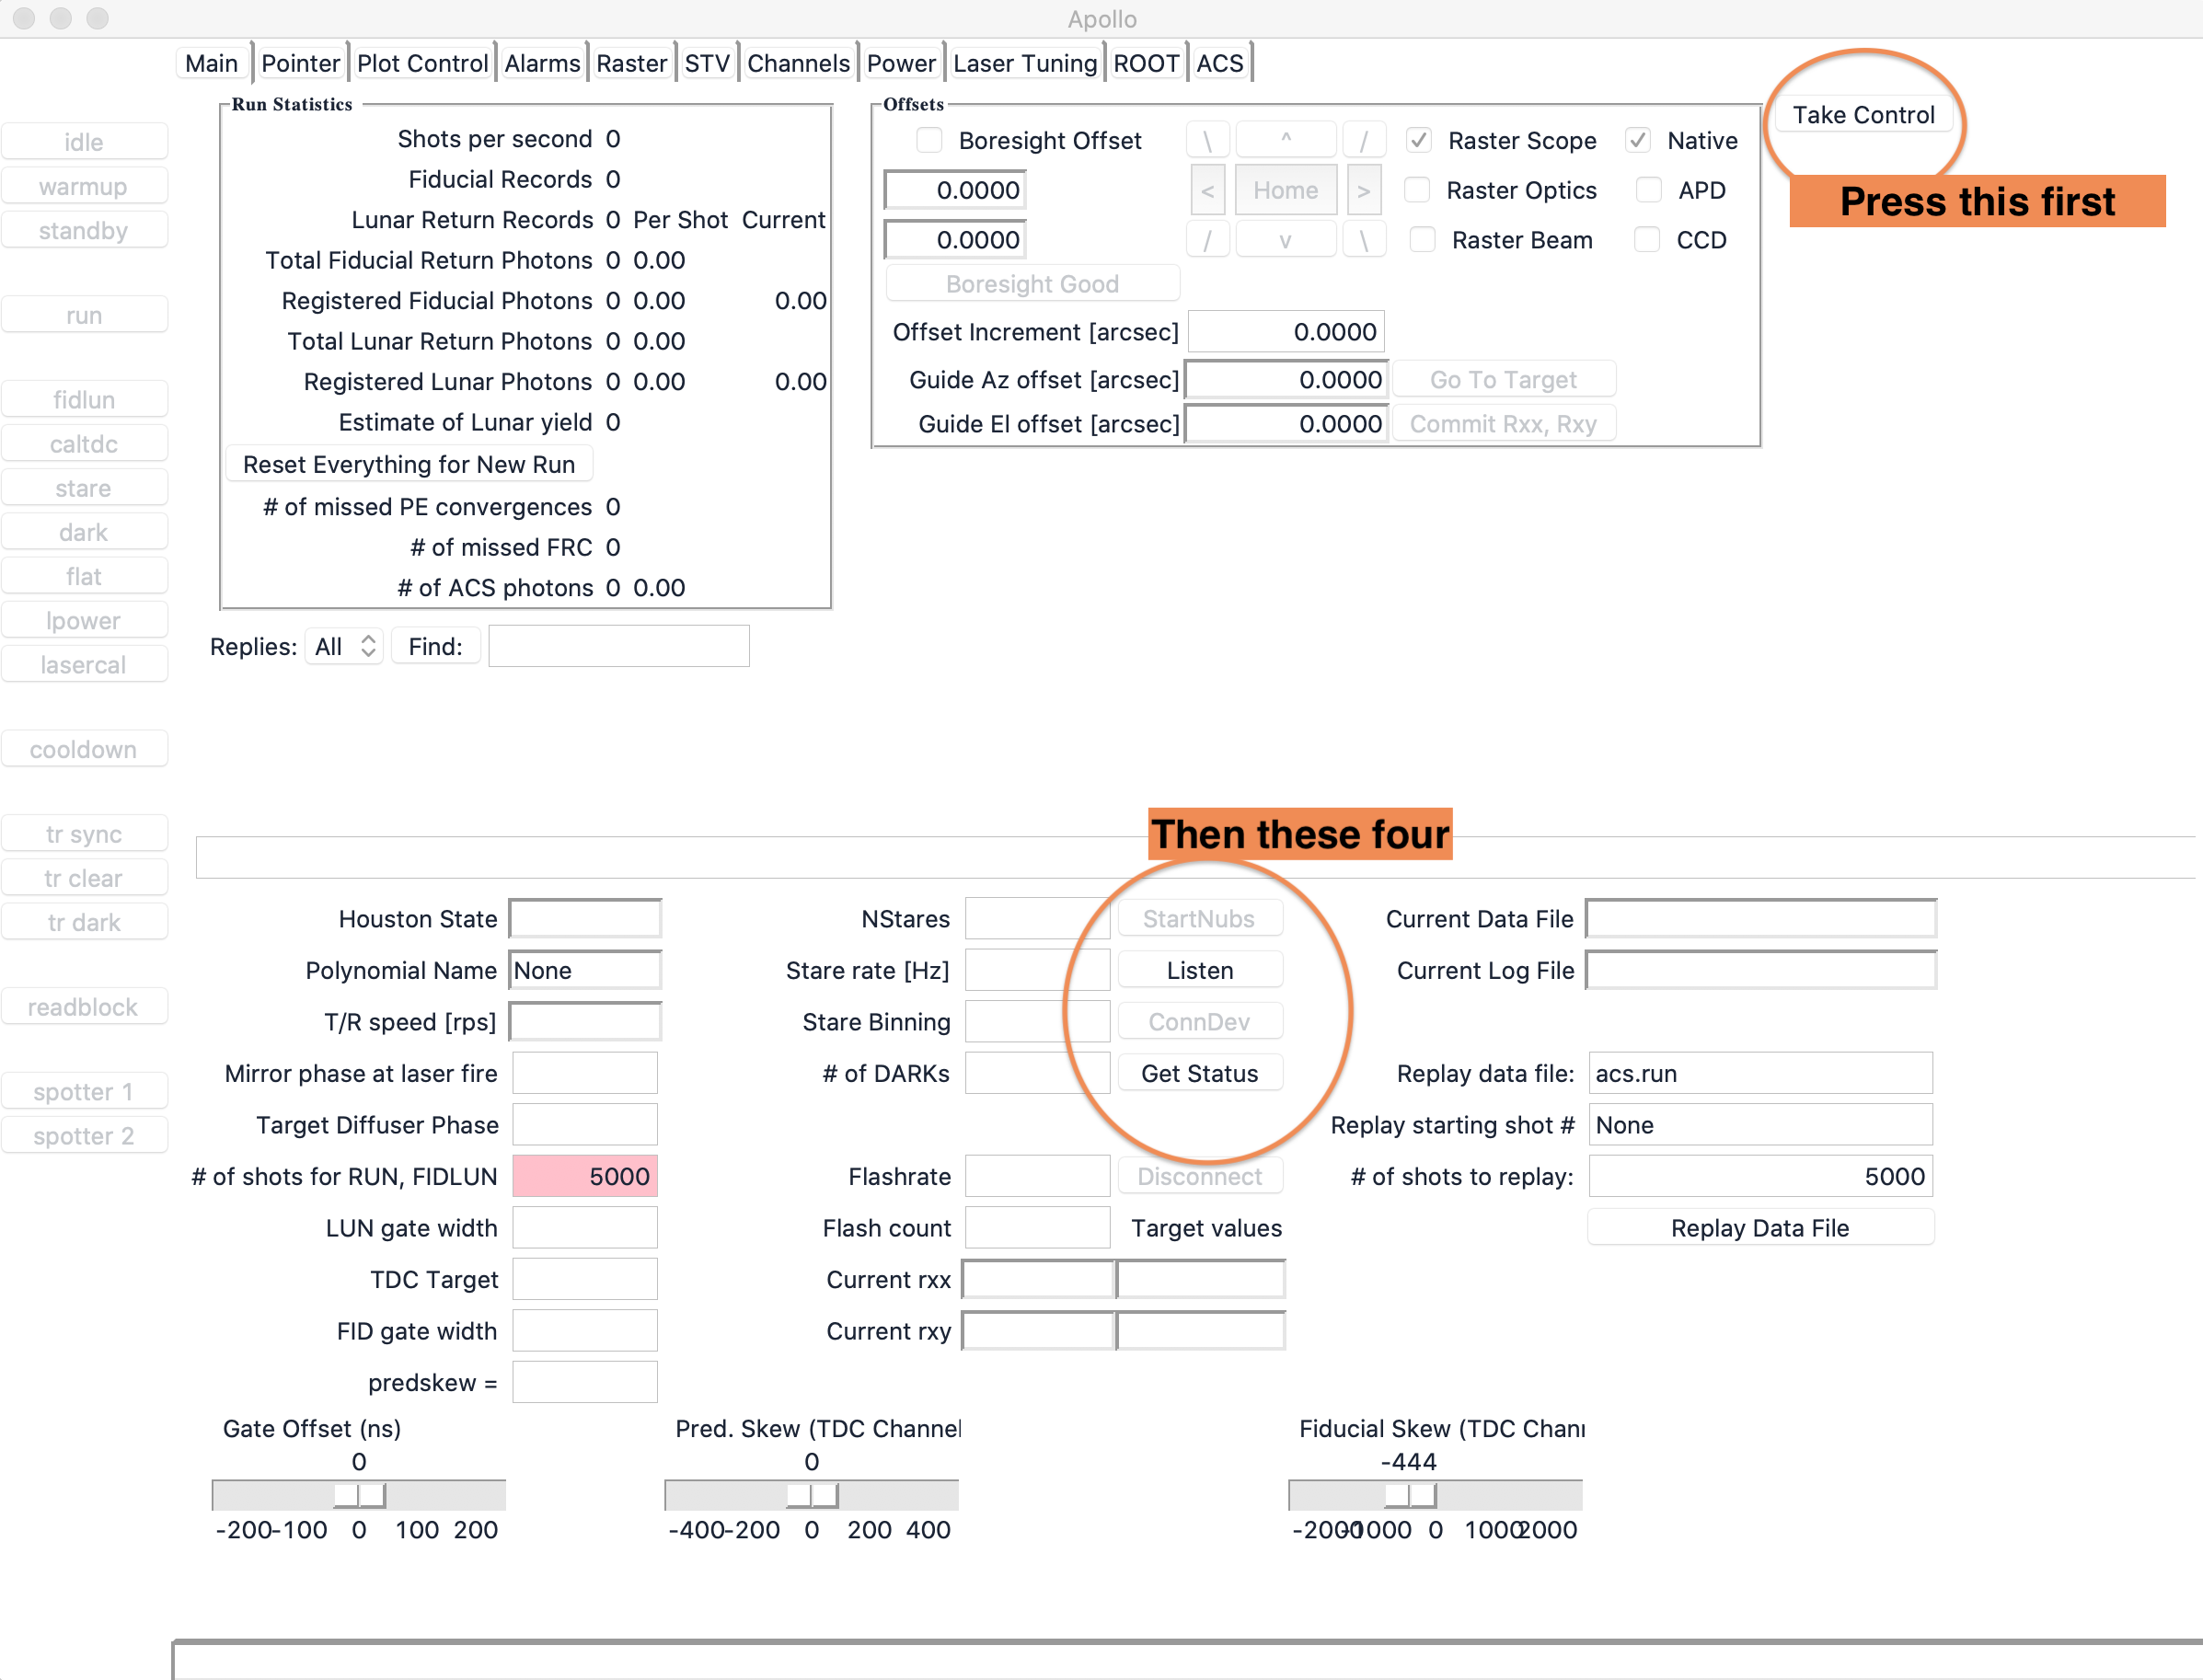
Task: Click the standby state button
Action: click(84, 230)
